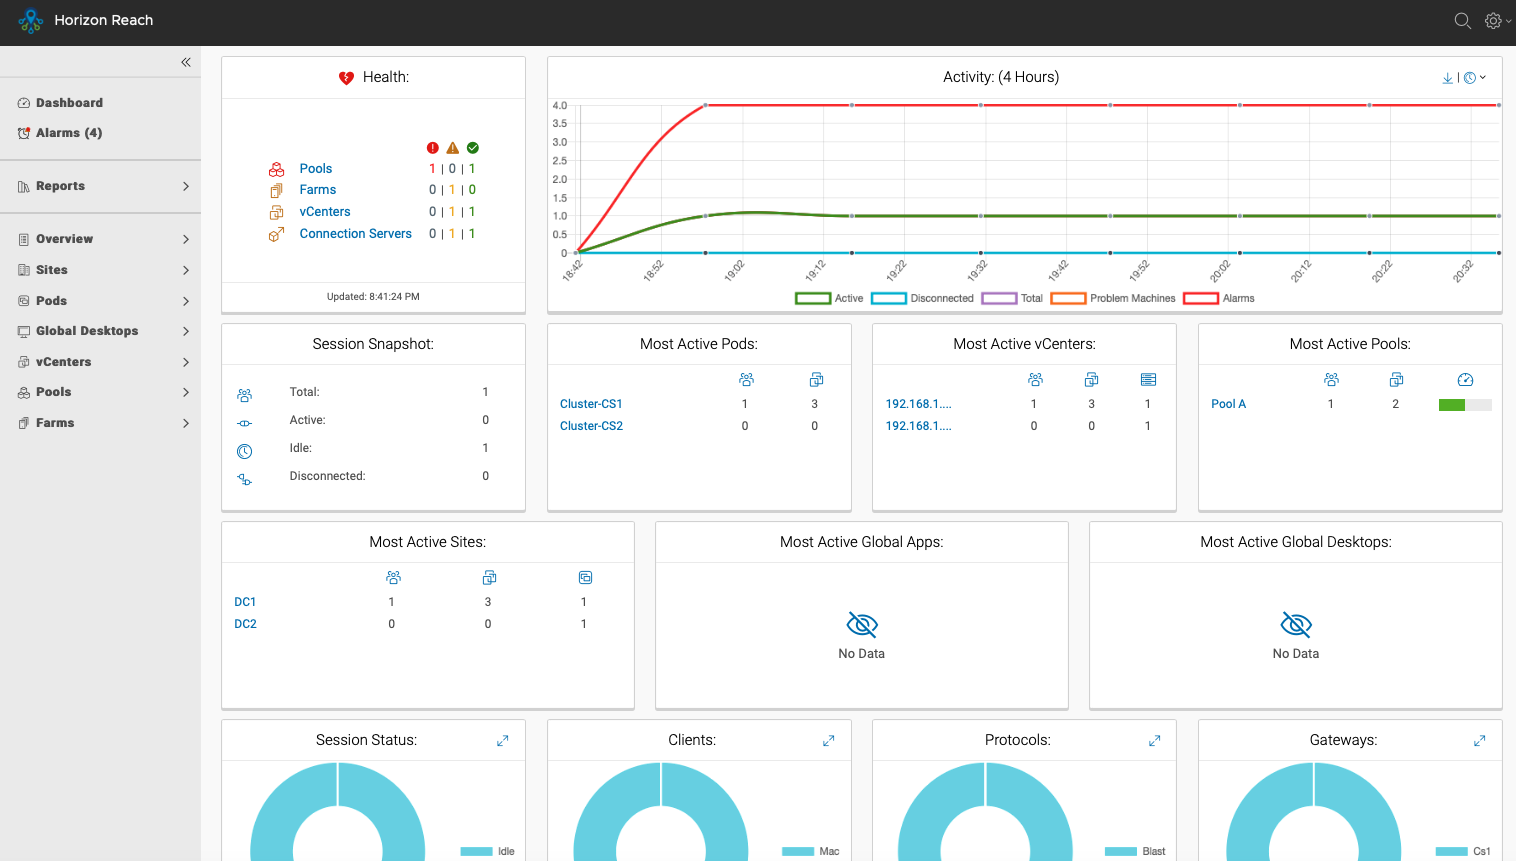Click the list column icon in Most Active vCenters
The height and width of the screenshot is (861, 1516).
(x=1148, y=380)
